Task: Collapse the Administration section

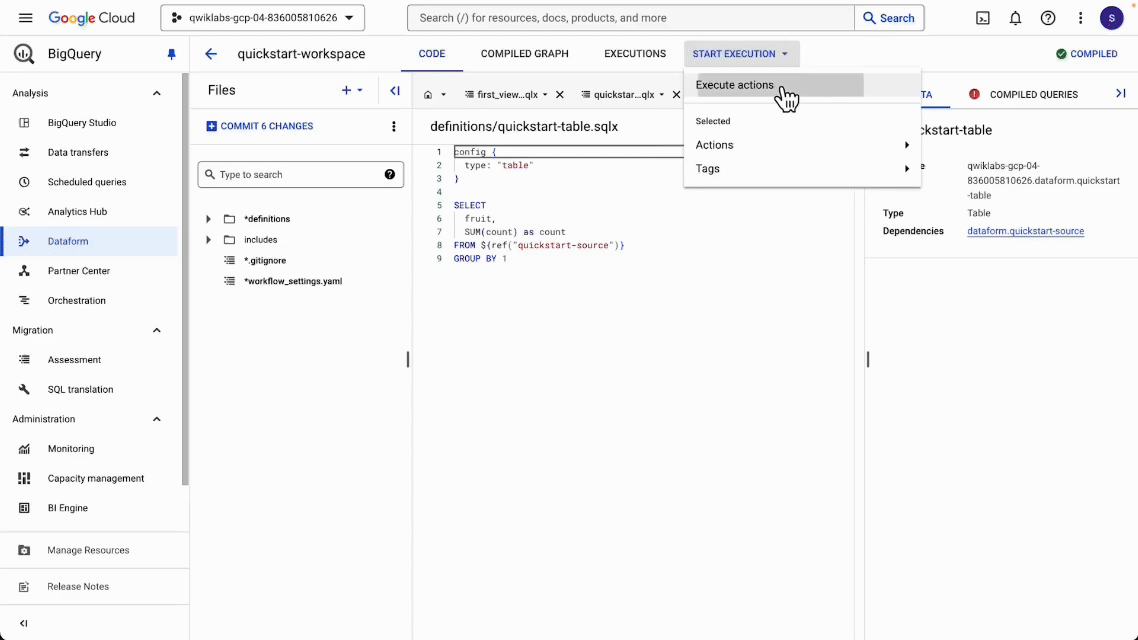Action: point(157,419)
